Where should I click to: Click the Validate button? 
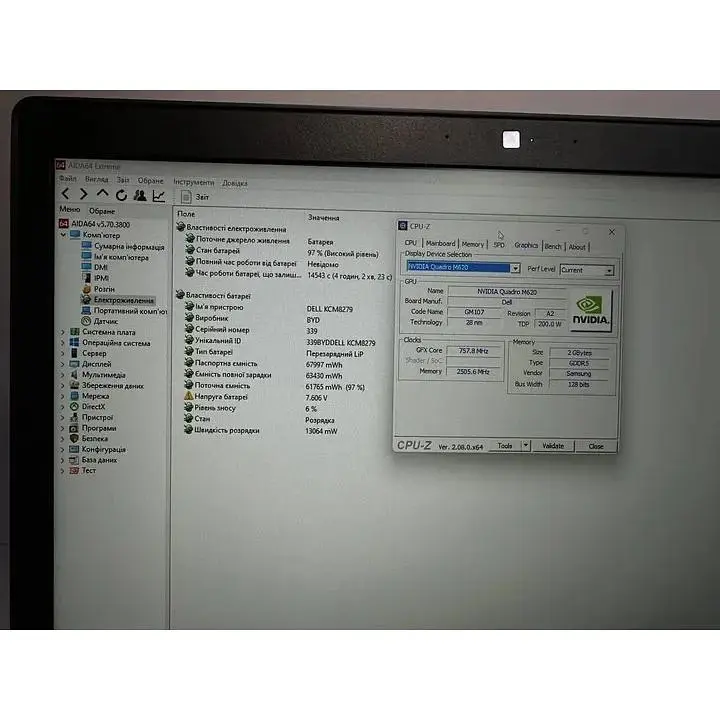pos(553,446)
